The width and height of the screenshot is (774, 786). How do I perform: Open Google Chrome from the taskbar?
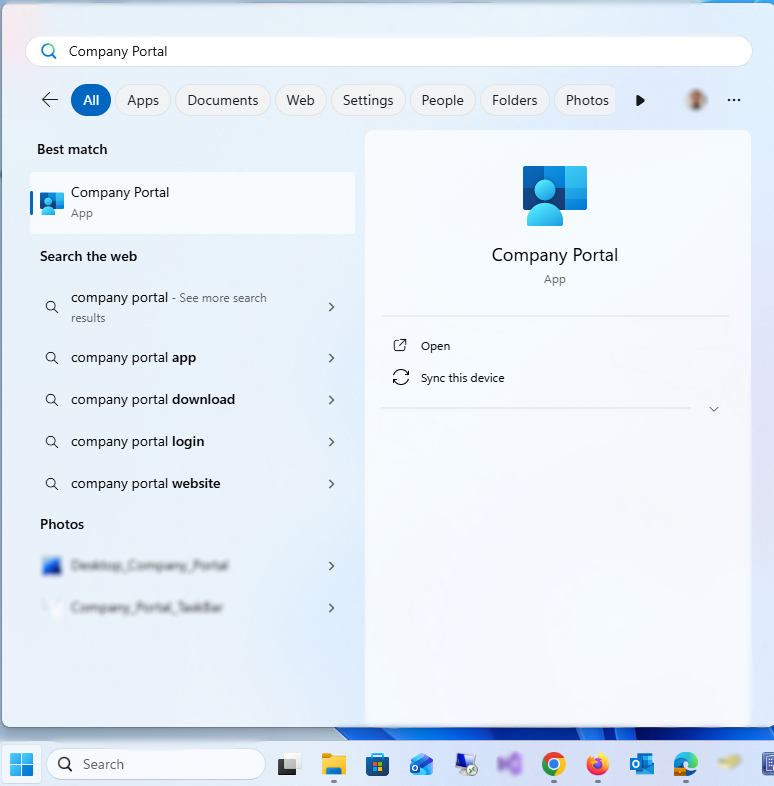point(553,764)
